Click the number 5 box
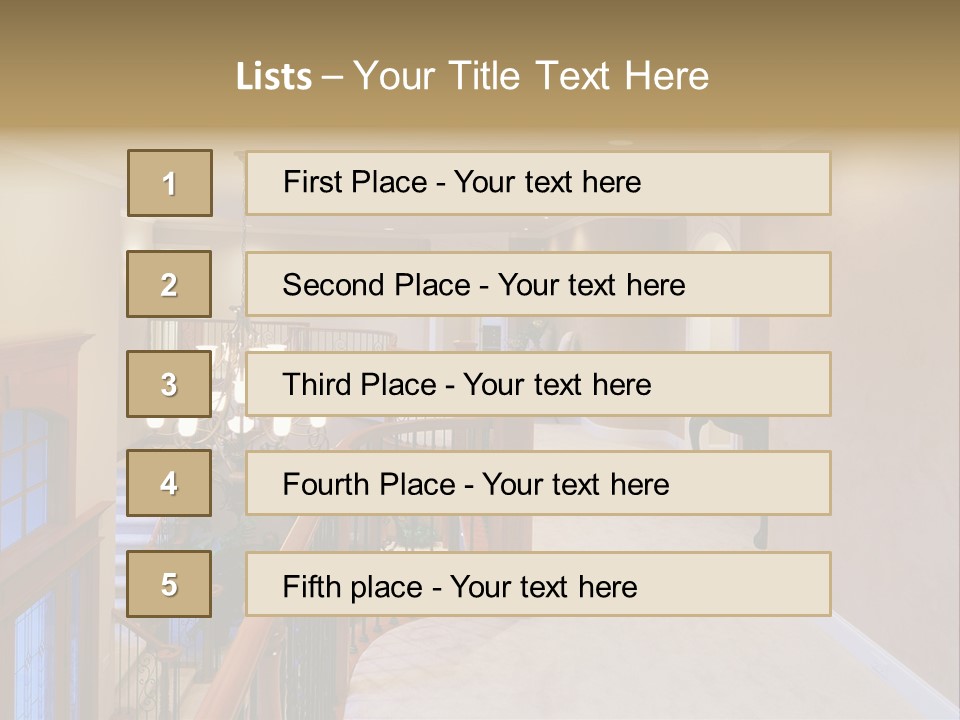Viewport: 960px width, 720px height. [169, 584]
